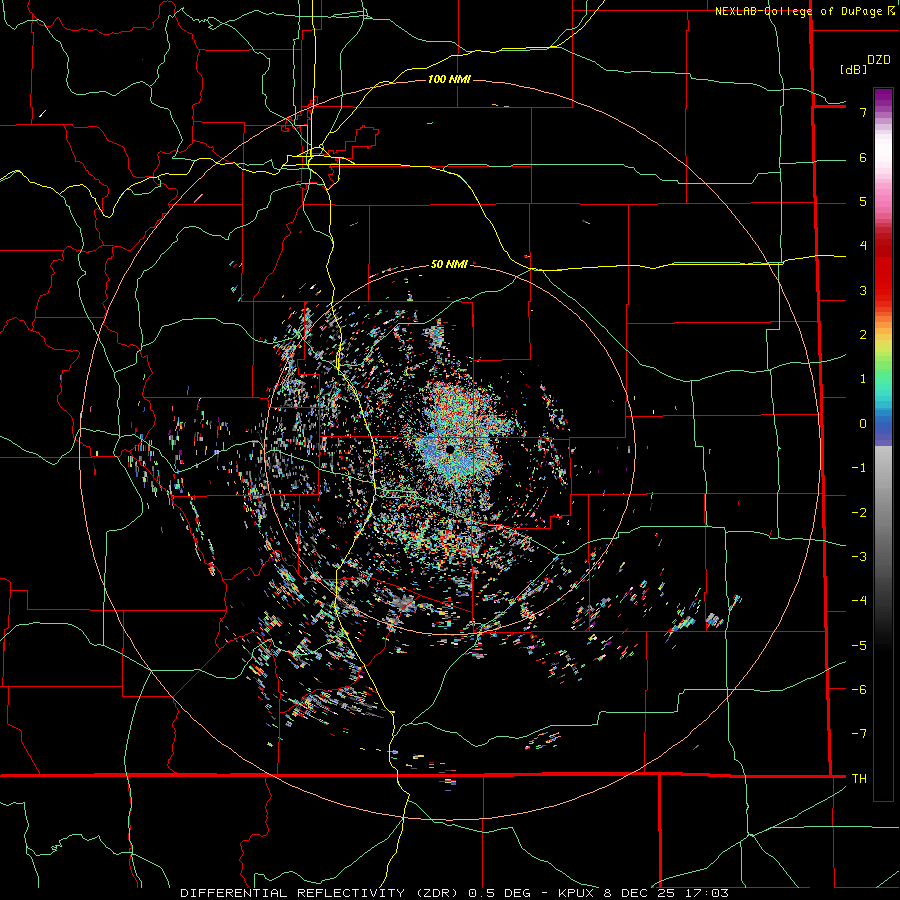Click the [dB] unit label
The image size is (900, 900).
pos(854,69)
